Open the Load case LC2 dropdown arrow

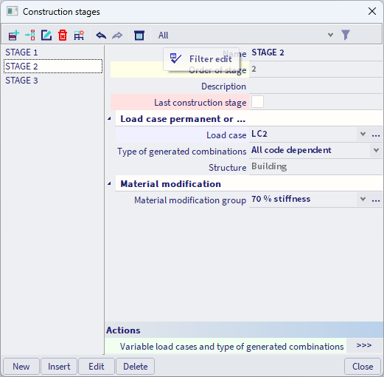(363, 134)
